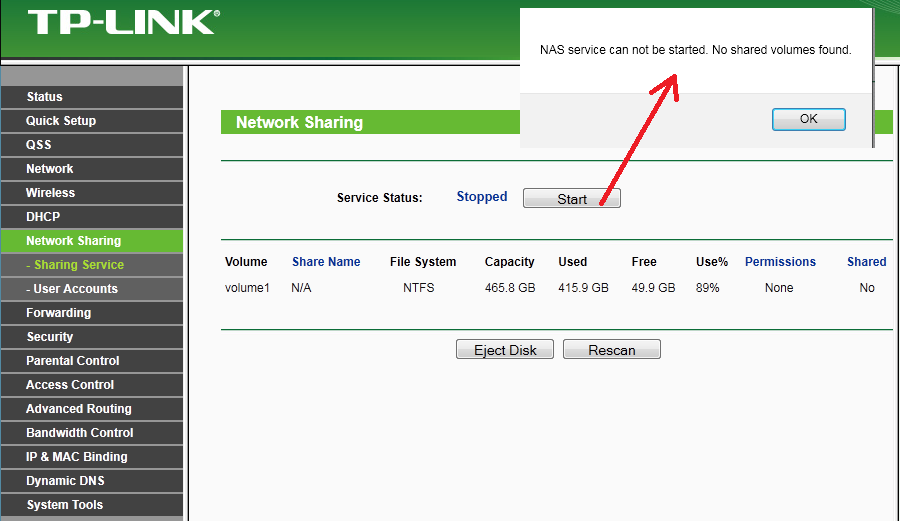
Task: Open the Status menu item
Action: [92, 96]
